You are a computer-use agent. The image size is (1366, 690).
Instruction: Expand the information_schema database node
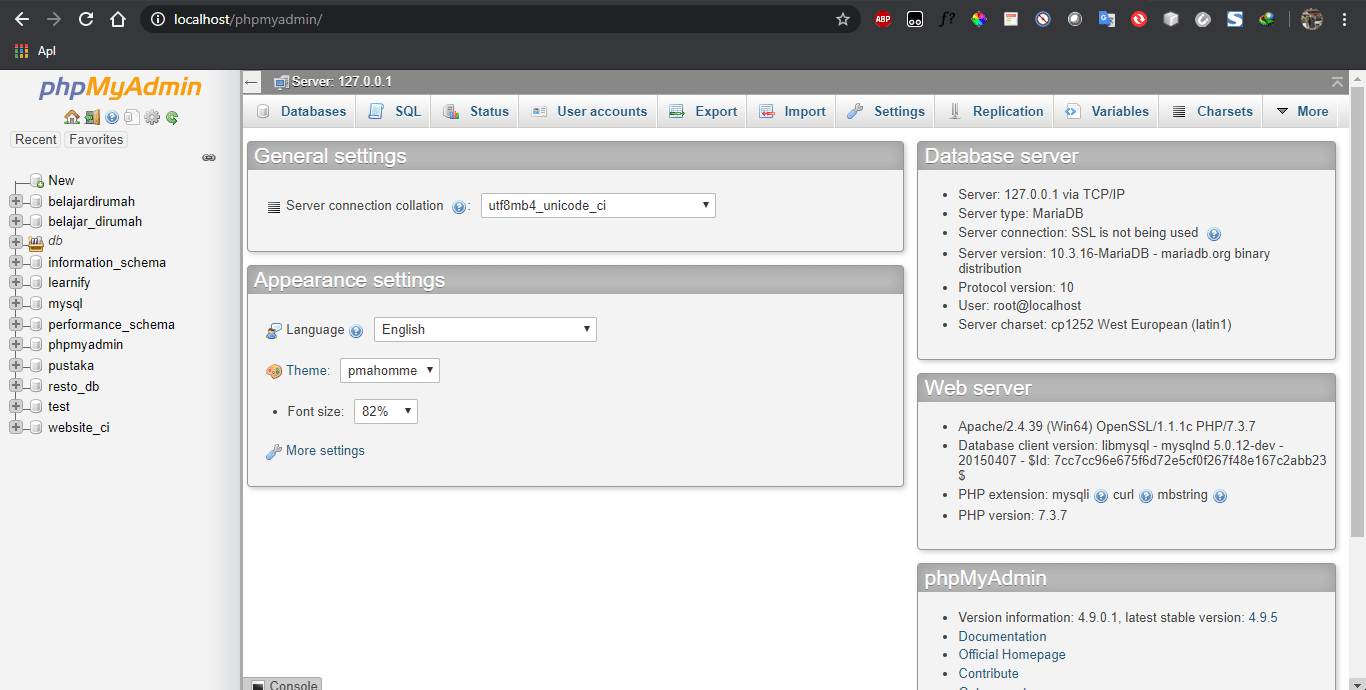(15, 262)
